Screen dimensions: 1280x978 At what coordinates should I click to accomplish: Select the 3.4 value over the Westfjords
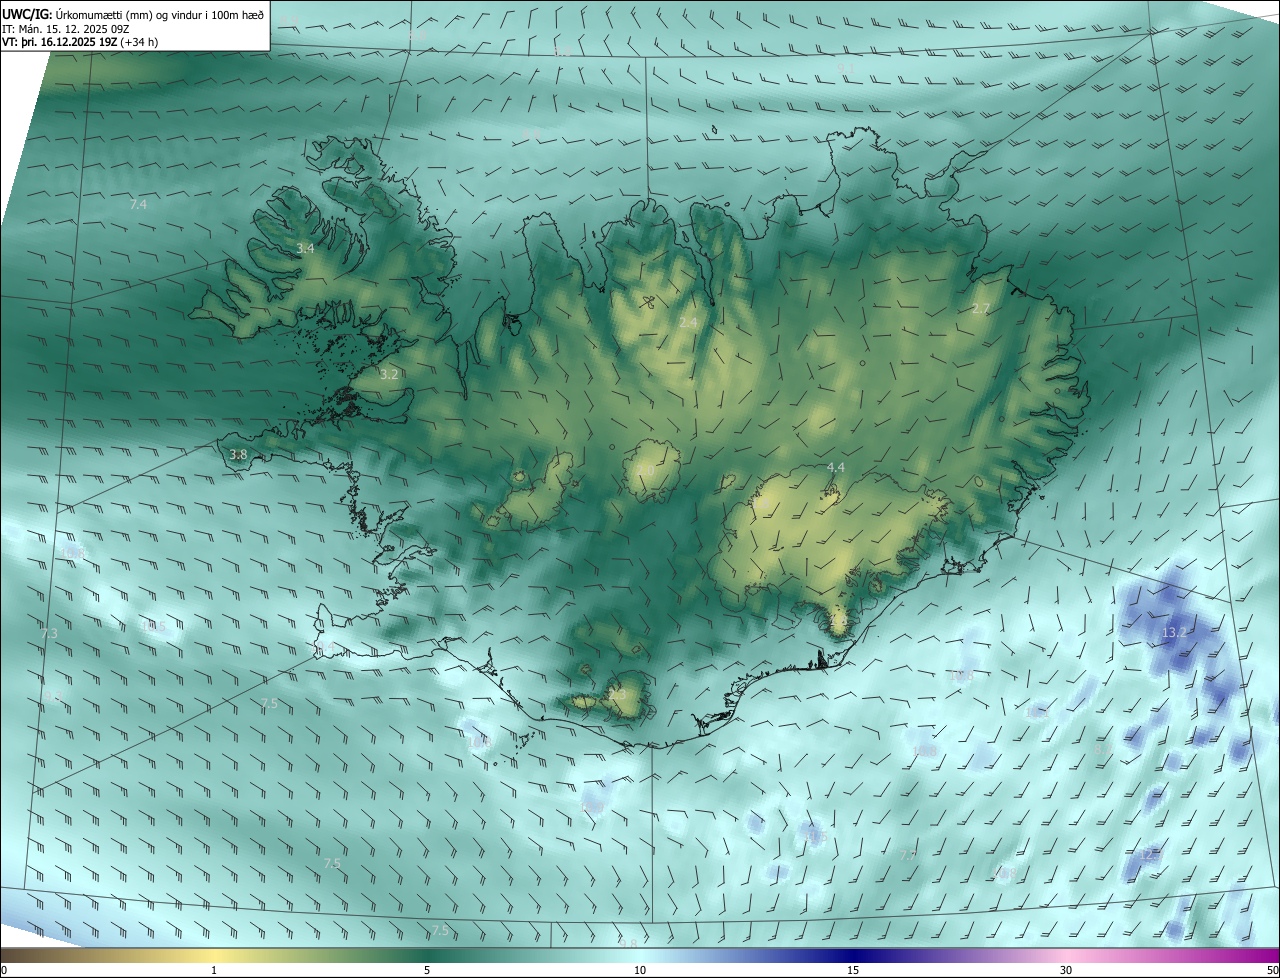[305, 248]
